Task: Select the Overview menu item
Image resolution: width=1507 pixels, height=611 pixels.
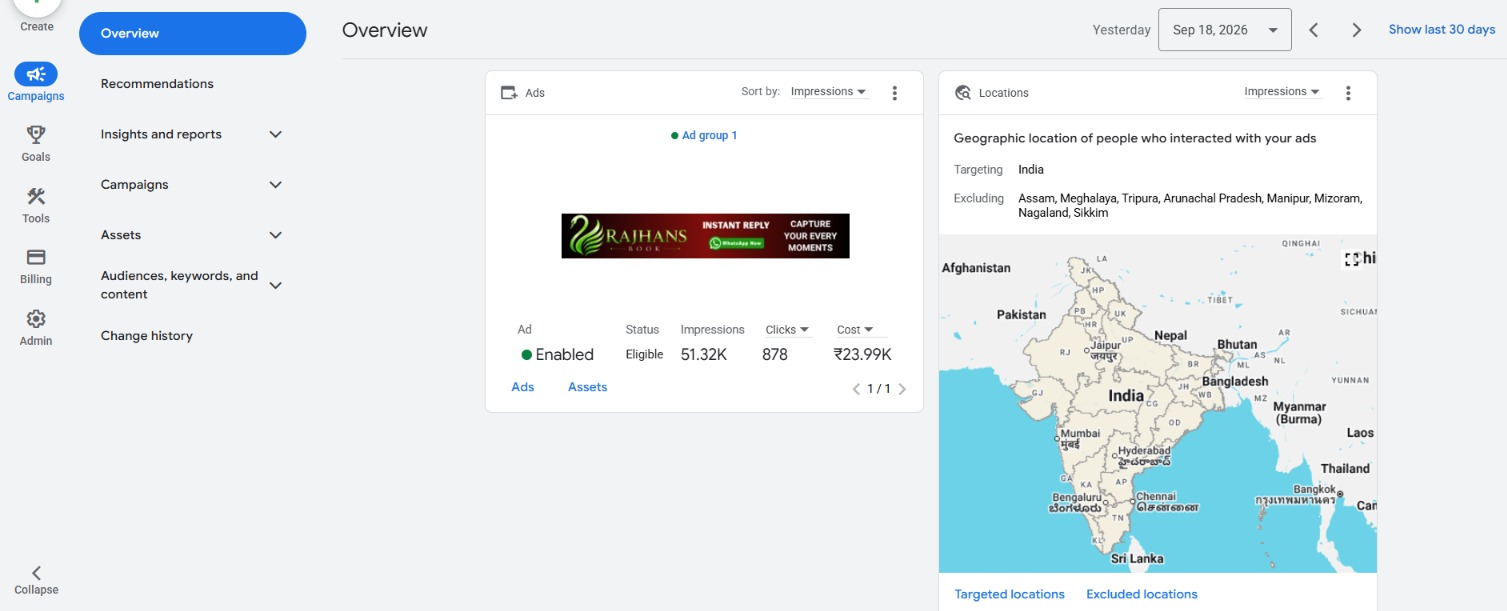Action: click(x=192, y=33)
